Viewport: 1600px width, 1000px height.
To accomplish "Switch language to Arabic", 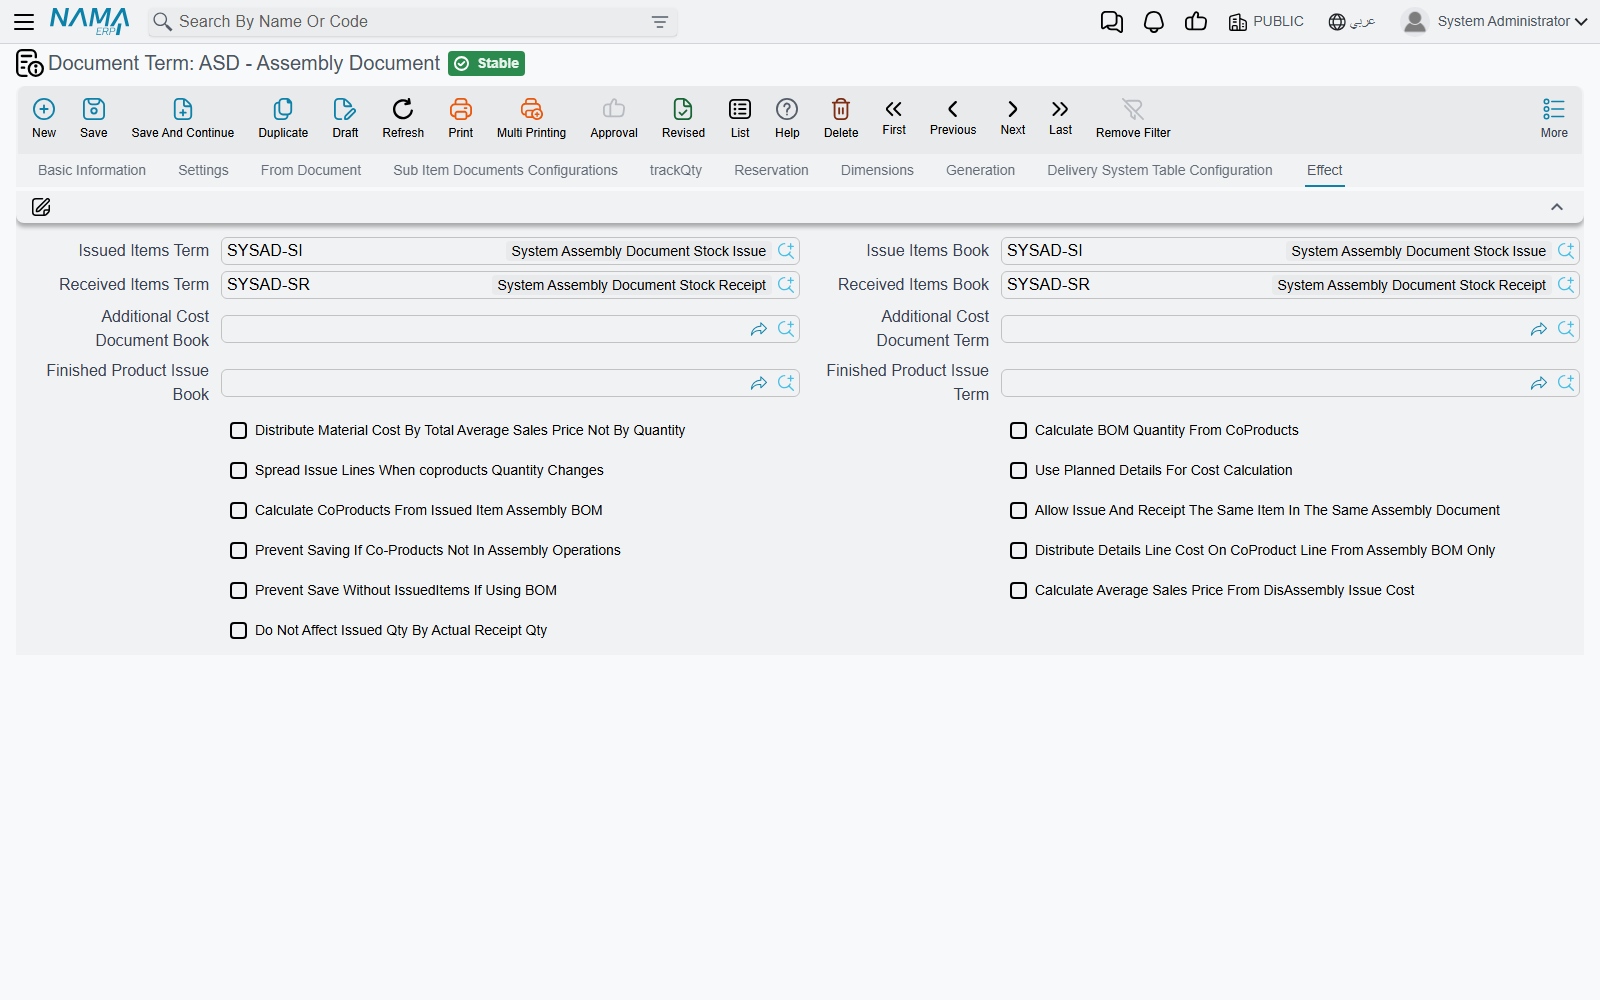I will tap(1352, 22).
